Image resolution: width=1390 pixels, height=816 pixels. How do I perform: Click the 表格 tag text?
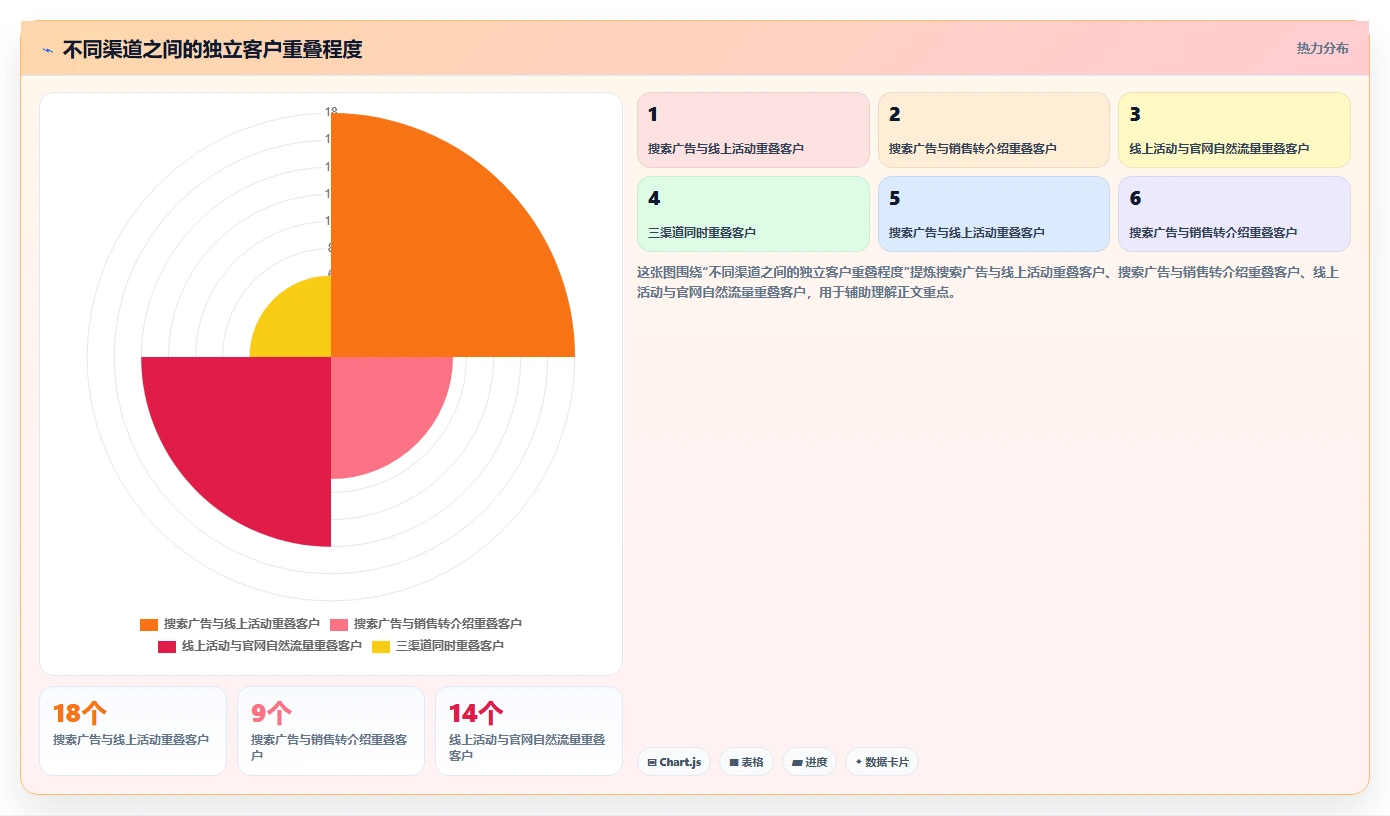[752, 762]
